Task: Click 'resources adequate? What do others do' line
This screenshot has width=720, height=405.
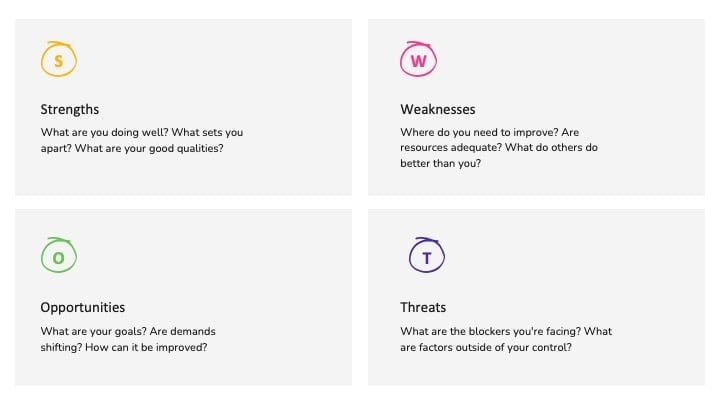Action: 499,147
